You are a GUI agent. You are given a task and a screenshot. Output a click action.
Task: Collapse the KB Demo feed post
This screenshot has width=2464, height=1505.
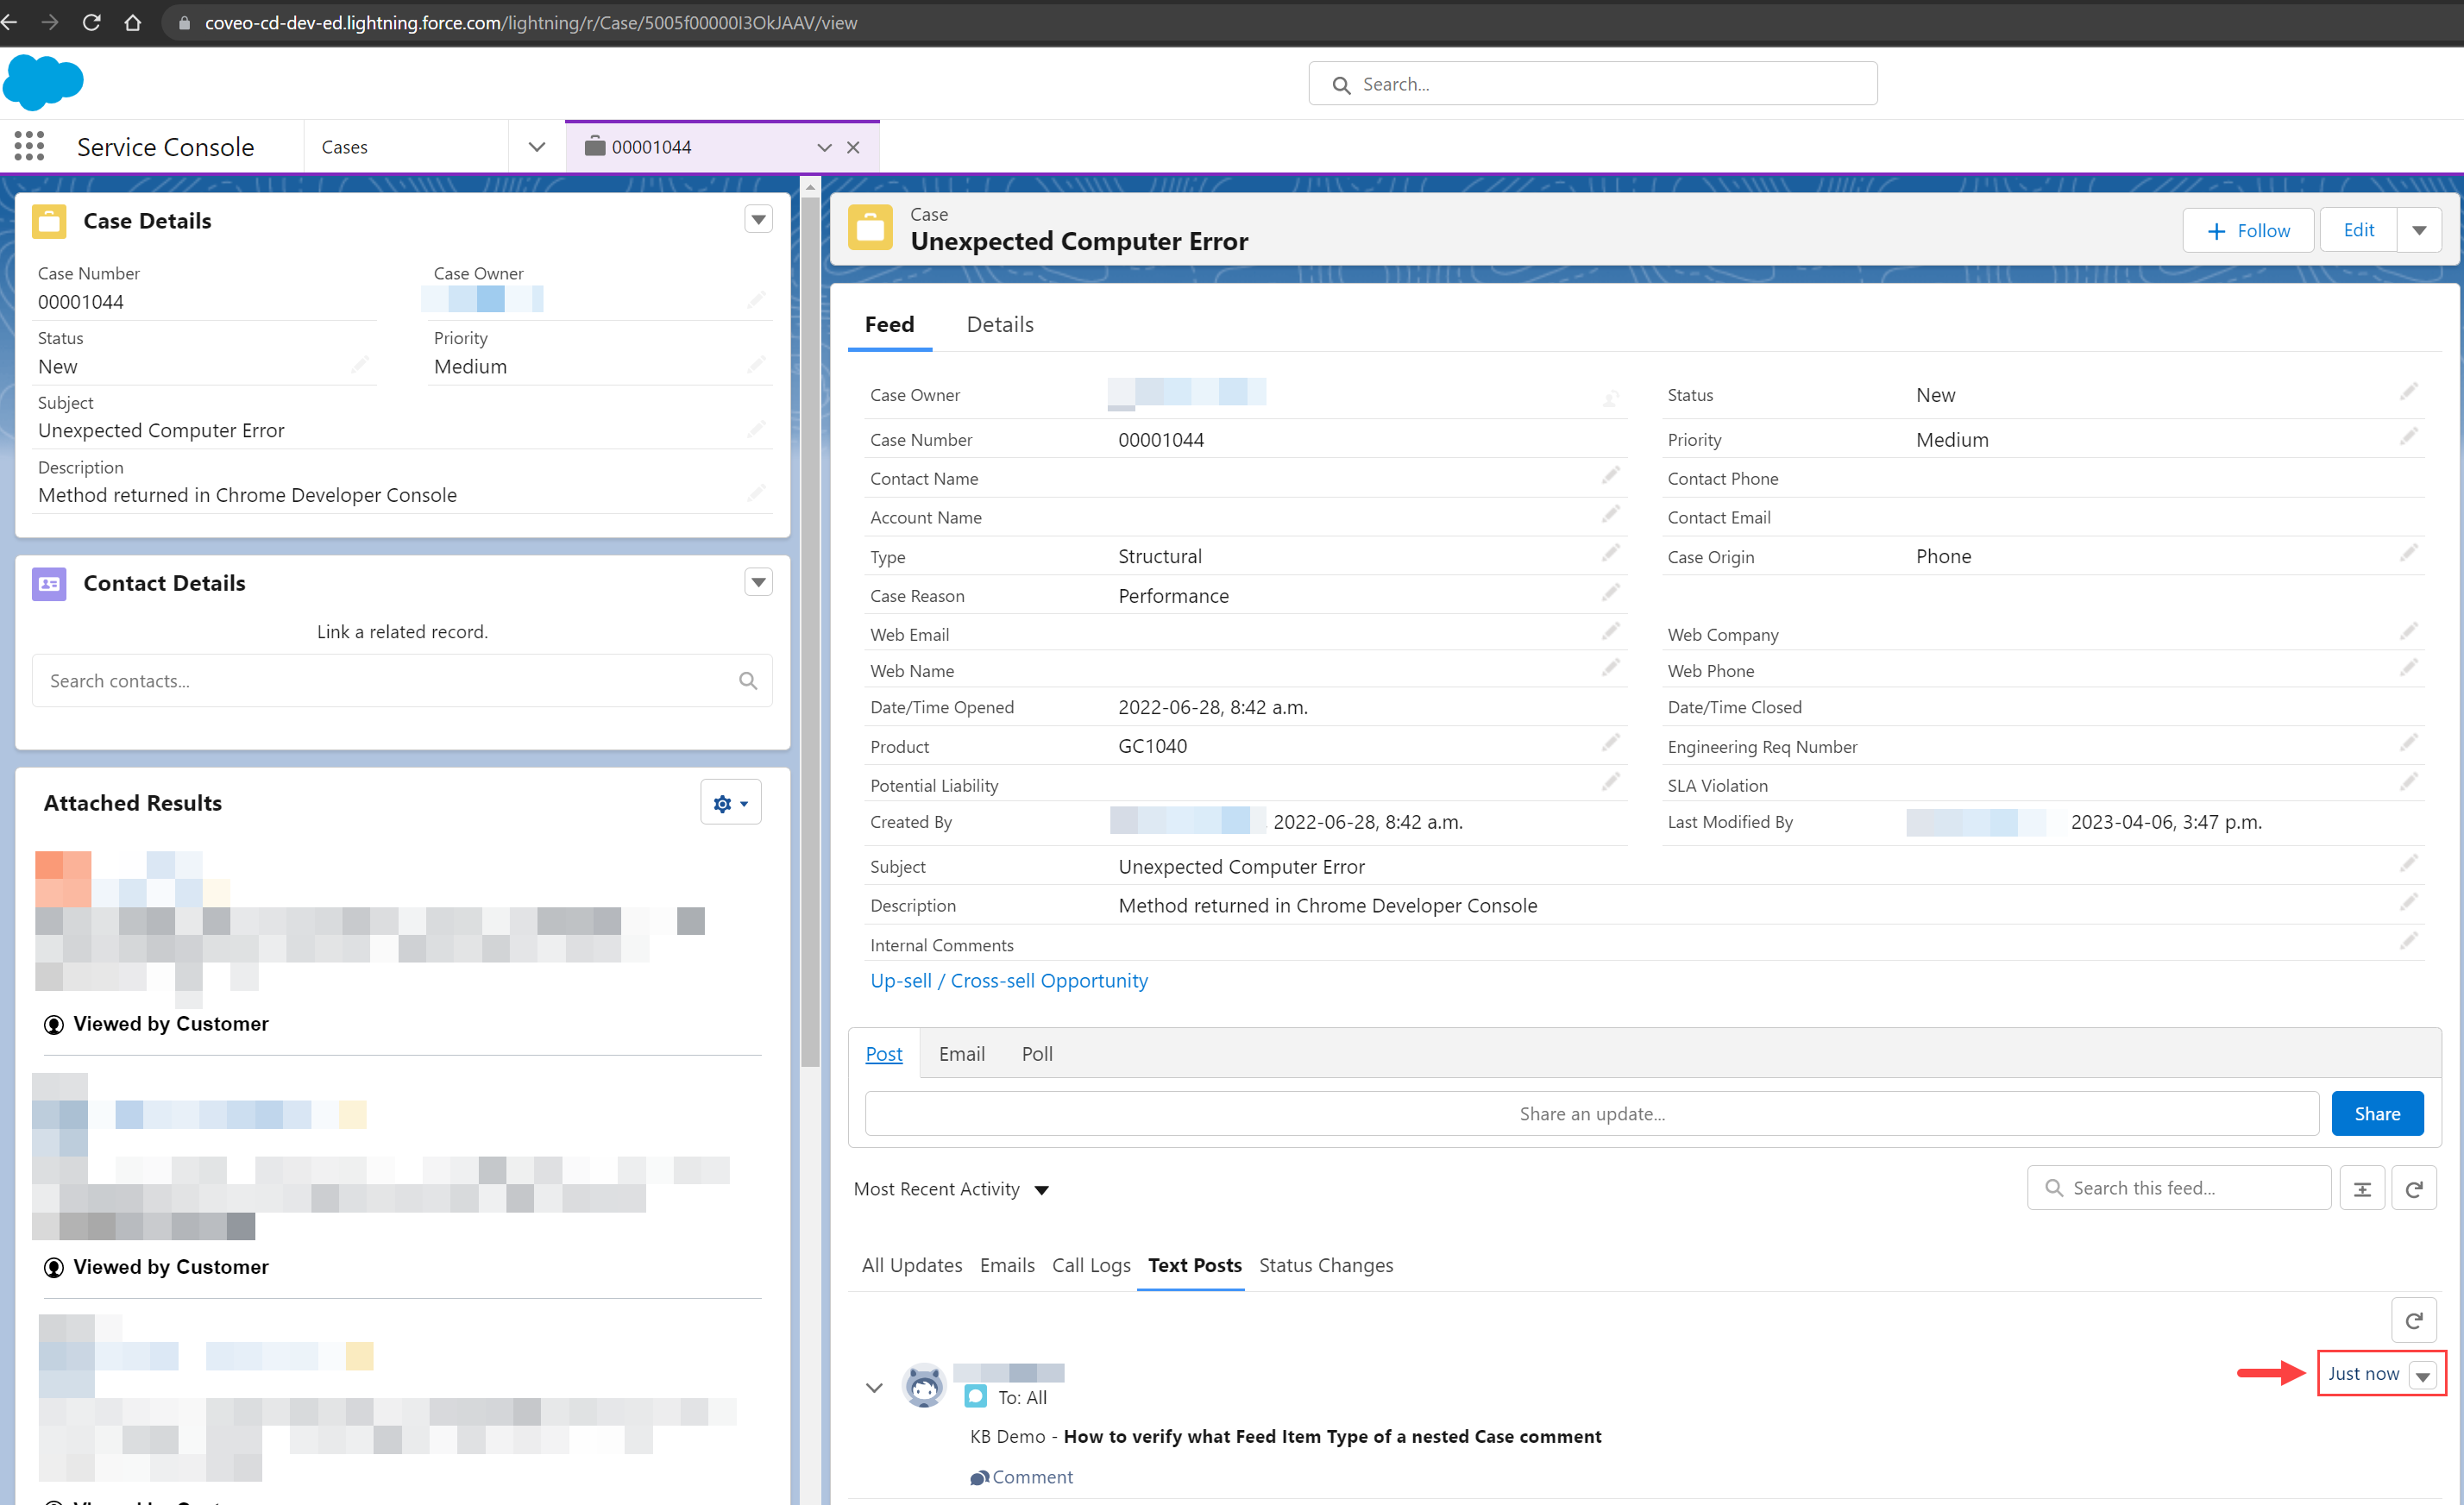[875, 1388]
